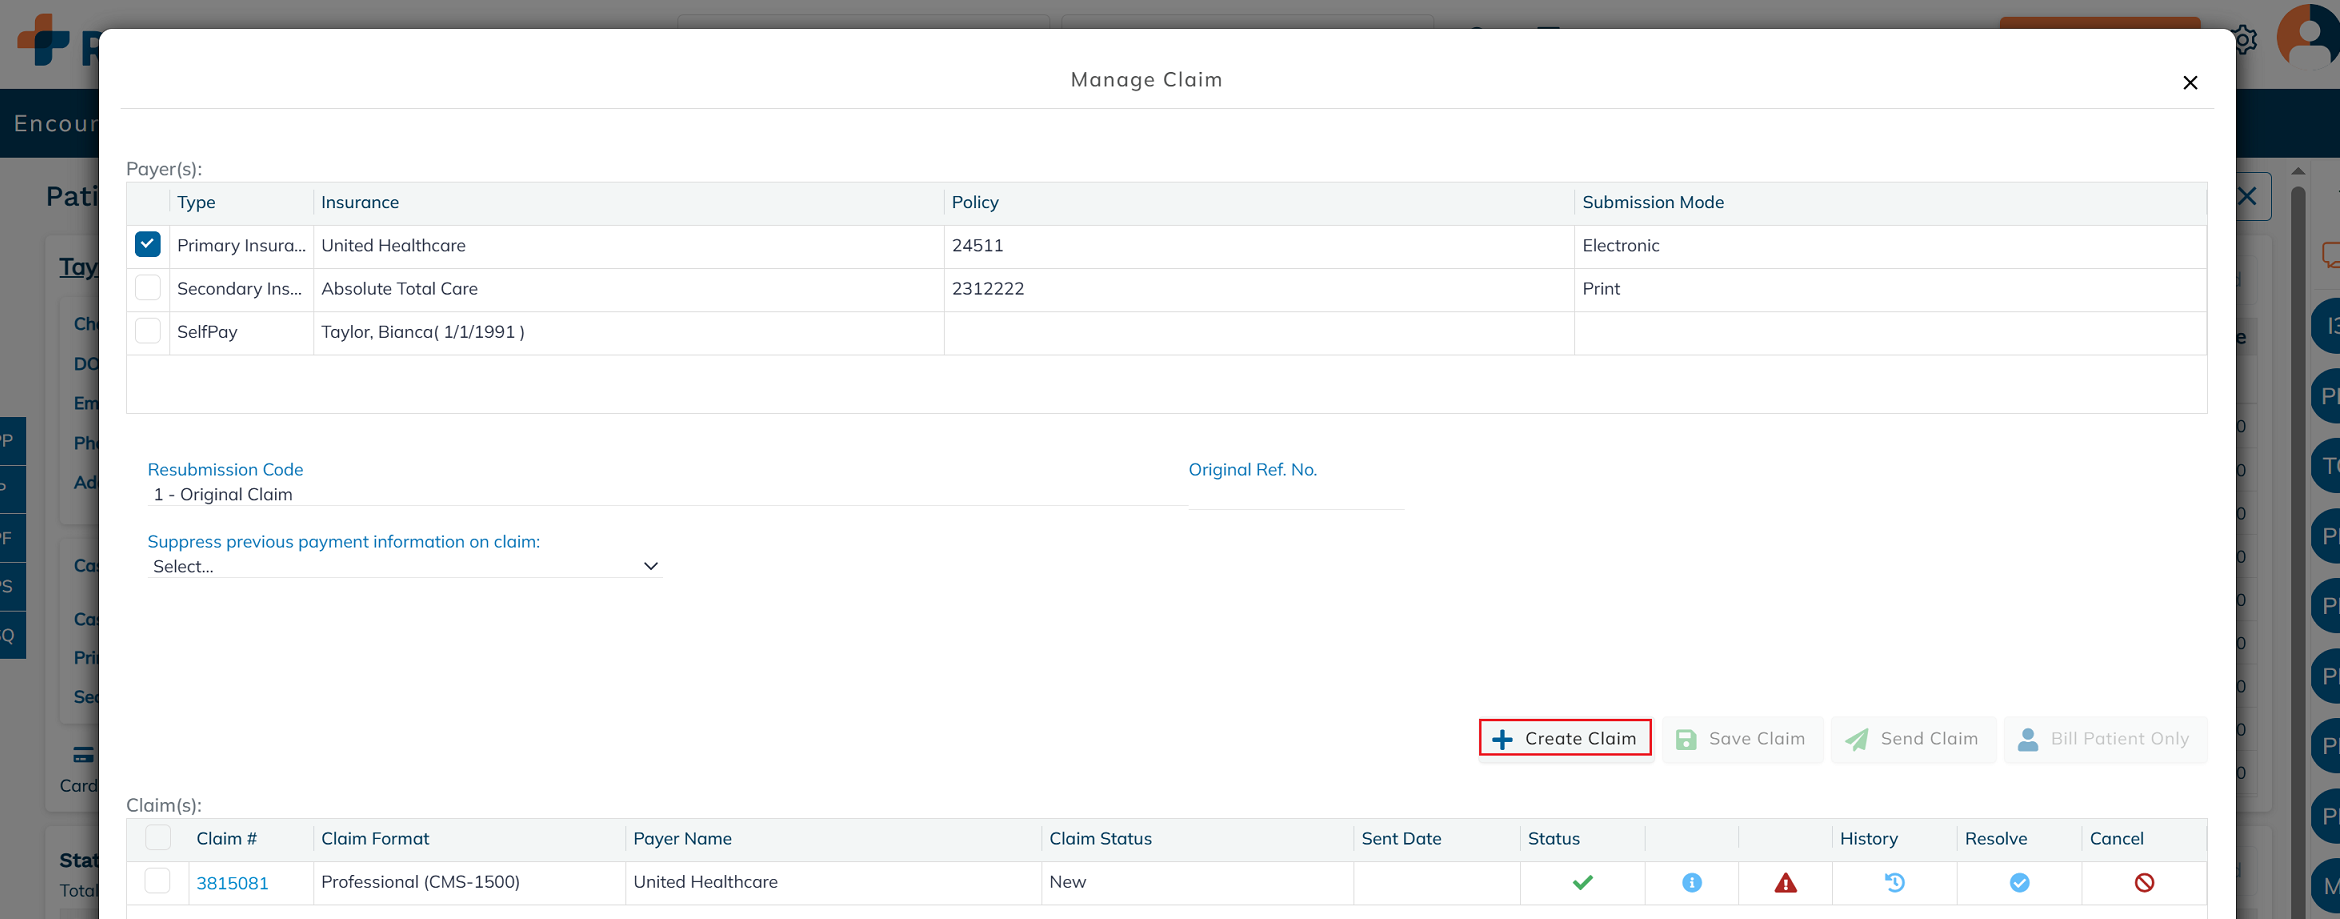The height and width of the screenshot is (919, 2340).
Task: Tick the checkbox for claim 3815081
Action: [158, 881]
